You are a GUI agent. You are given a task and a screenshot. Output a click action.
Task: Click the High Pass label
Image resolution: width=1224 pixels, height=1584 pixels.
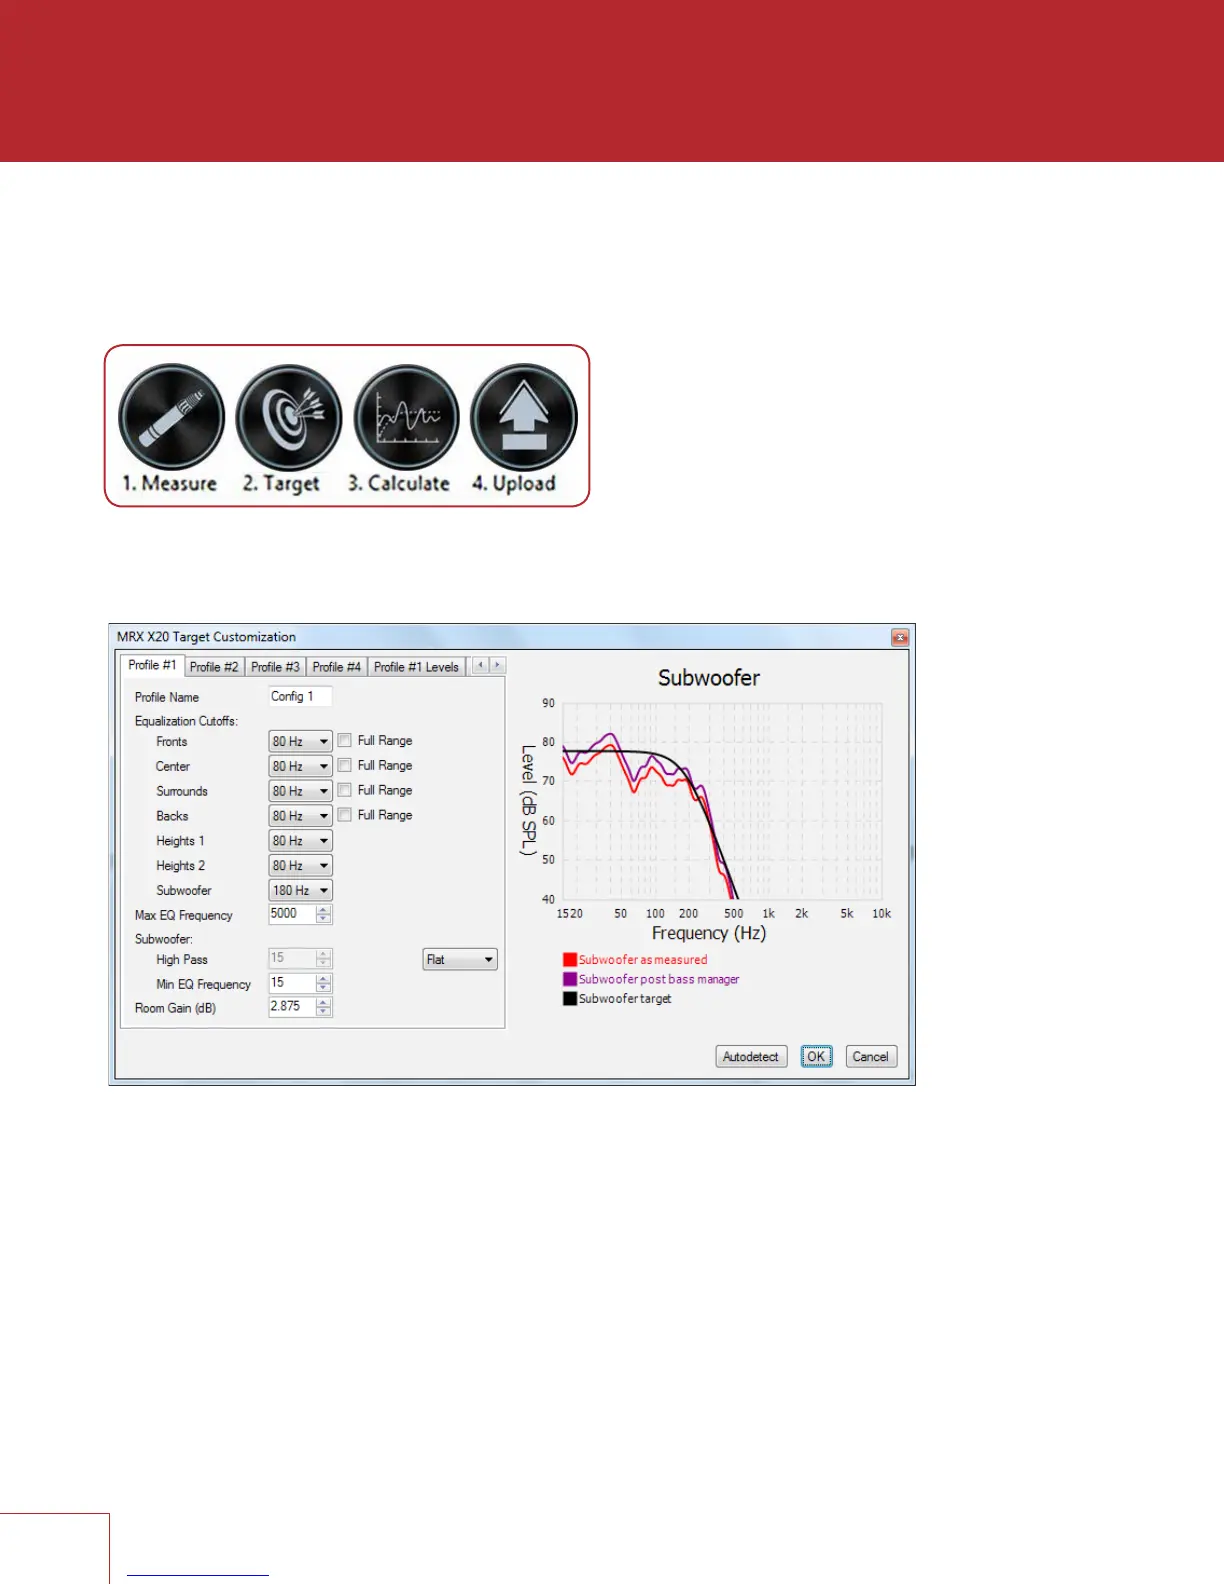pos(182,959)
